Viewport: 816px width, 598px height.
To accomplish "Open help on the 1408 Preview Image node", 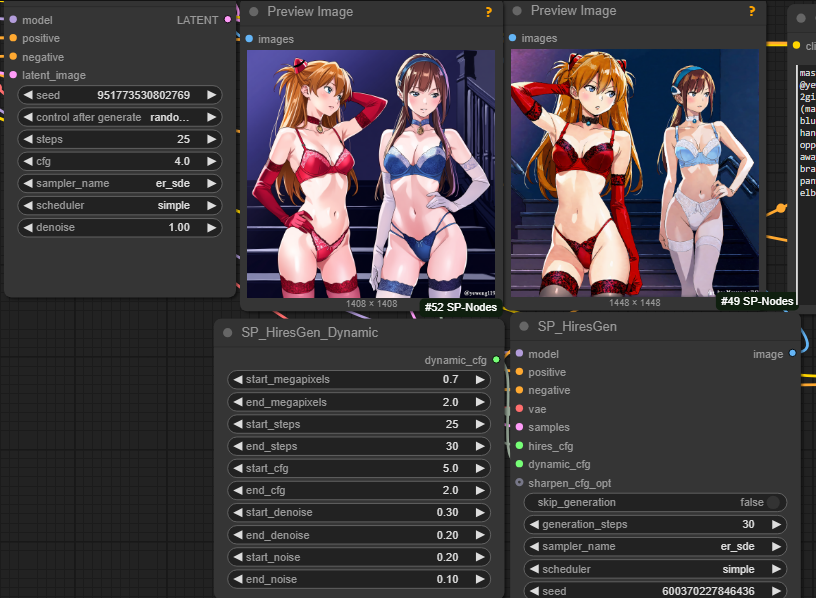I will tap(489, 11).
